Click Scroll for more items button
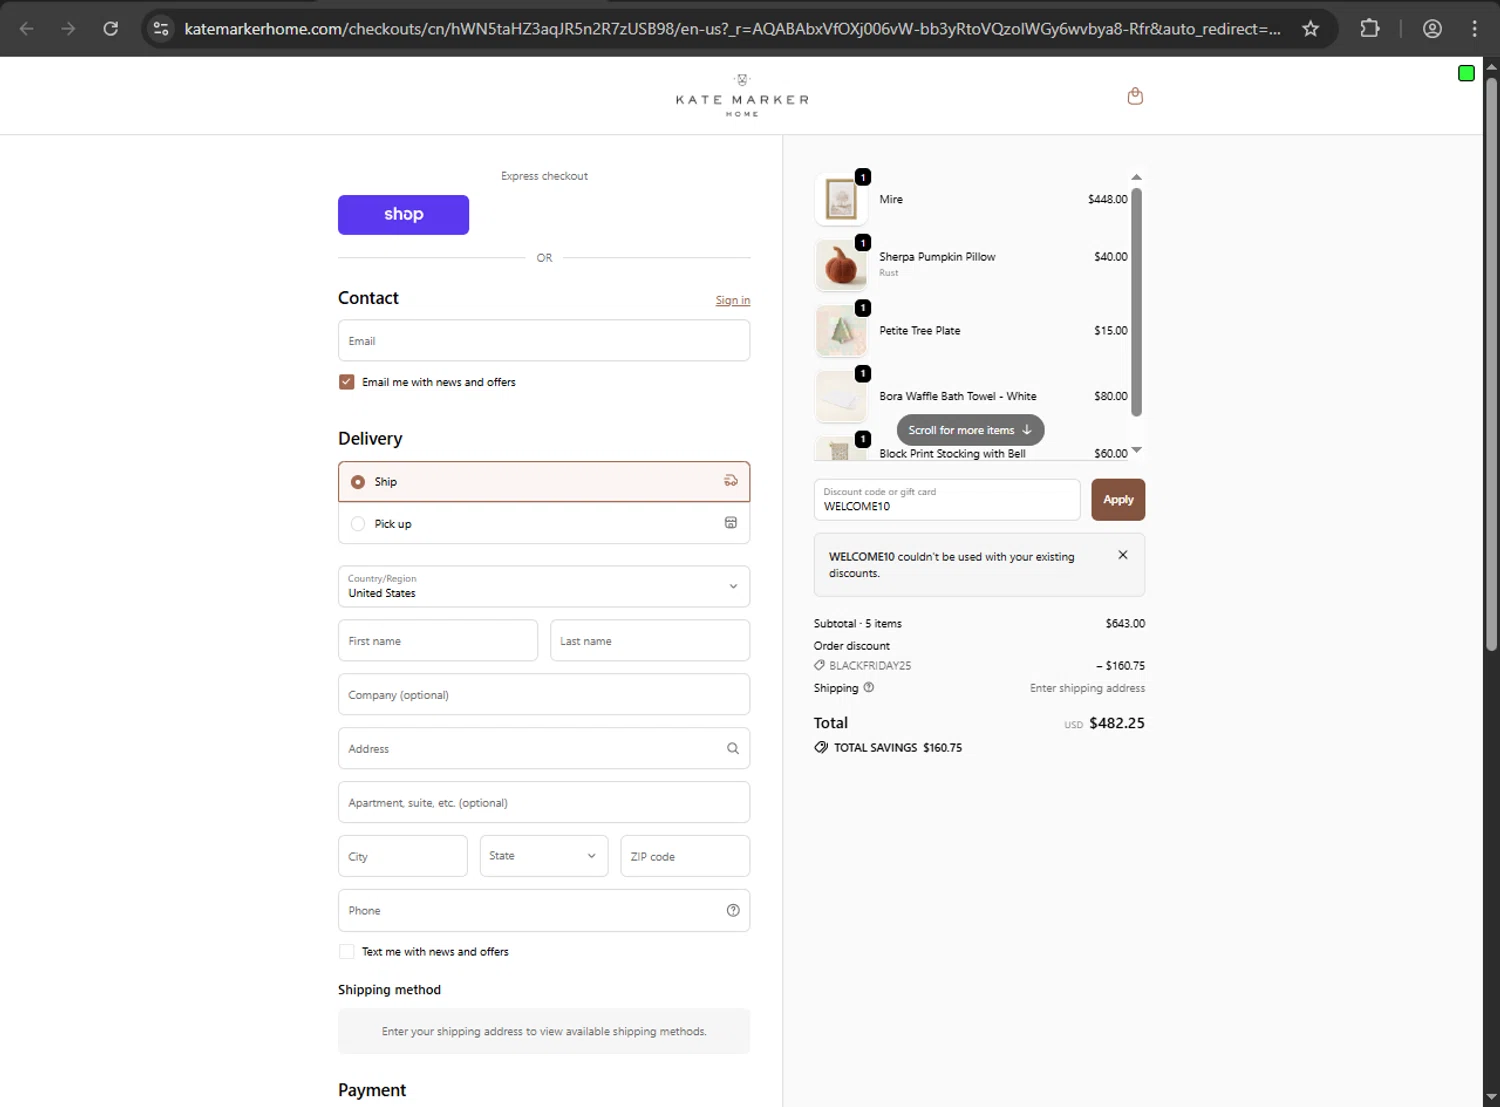The width and height of the screenshot is (1500, 1107). pos(970,430)
